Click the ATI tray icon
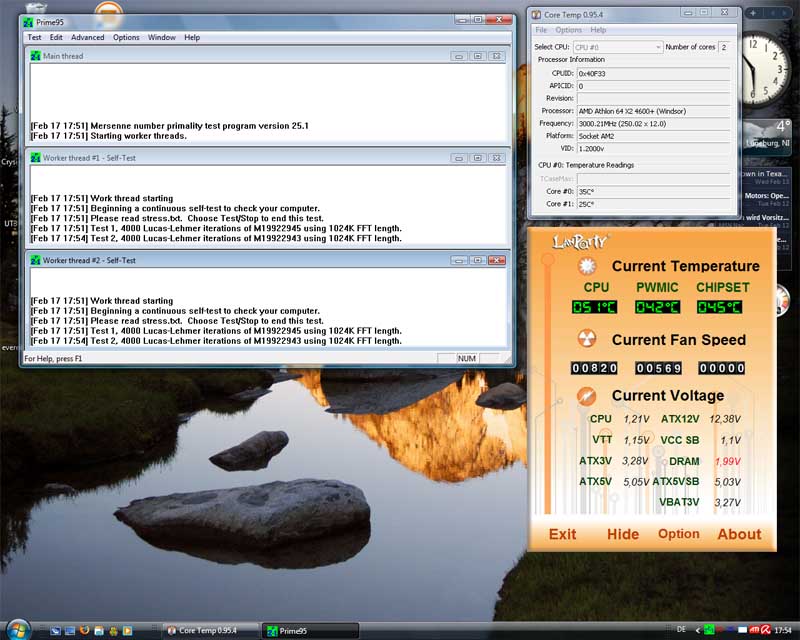The height and width of the screenshot is (640, 800). click(754, 630)
